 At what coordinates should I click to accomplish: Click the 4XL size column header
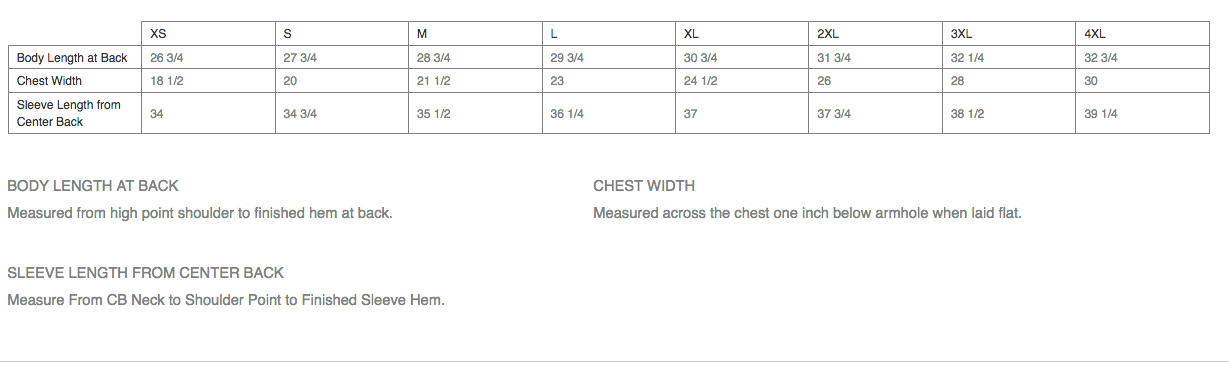tap(1094, 34)
